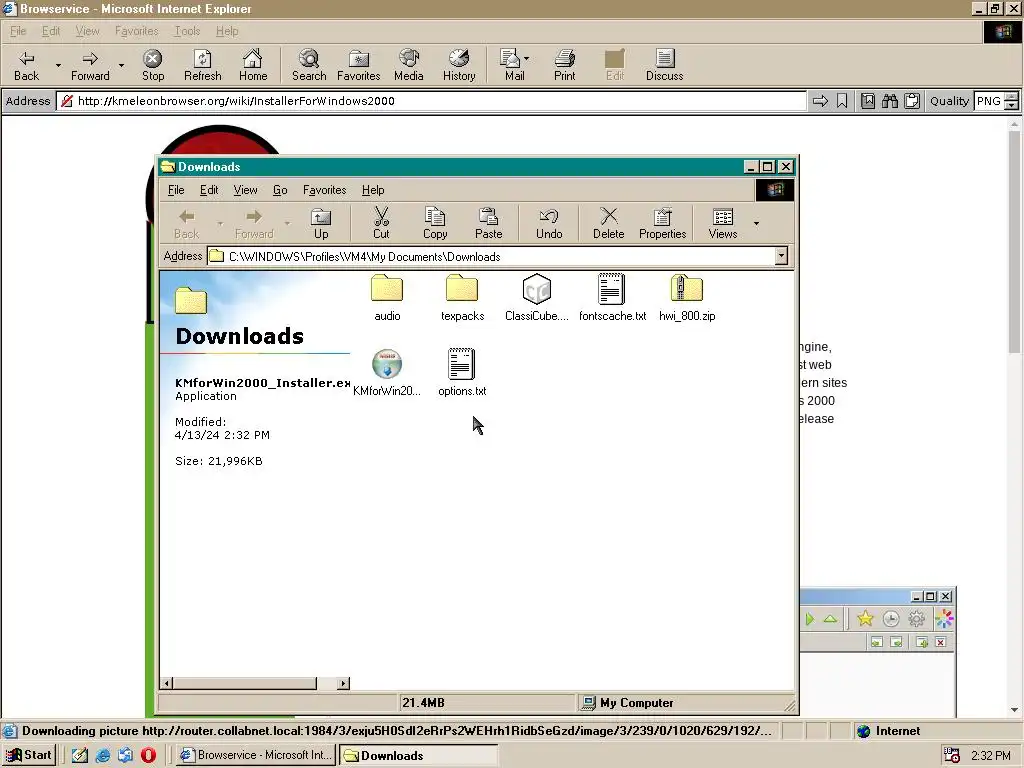
Task: Click Copy in the Downloads toolbar
Action: pyautogui.click(x=435, y=223)
